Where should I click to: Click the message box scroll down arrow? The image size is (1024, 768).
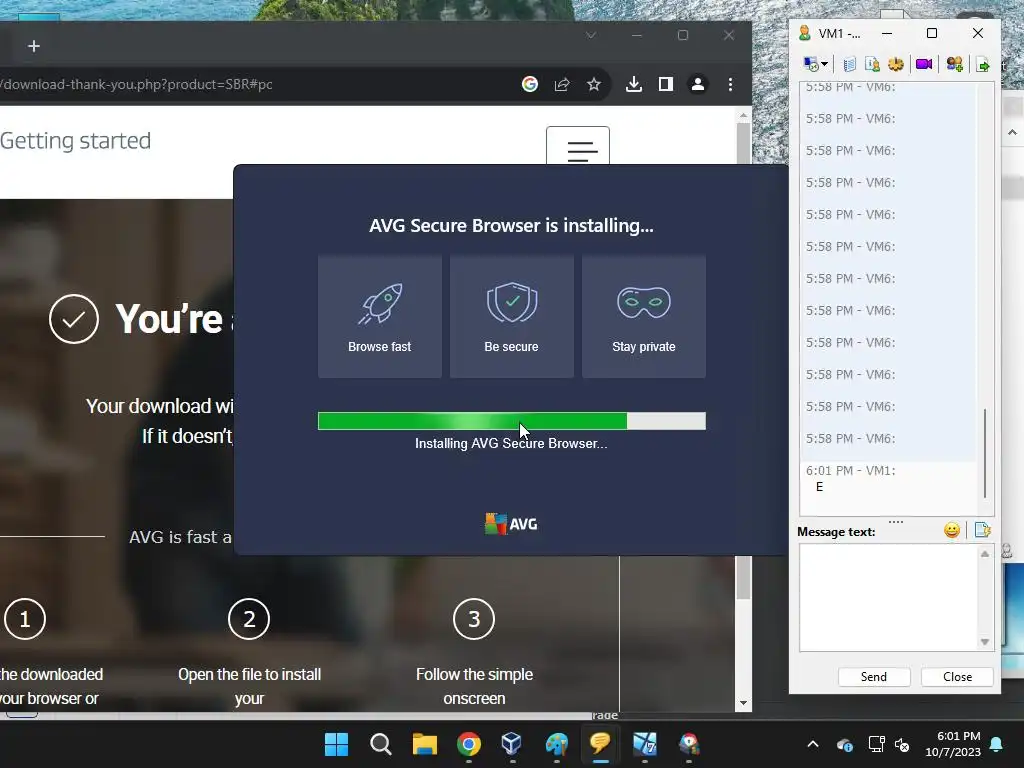pos(985,642)
